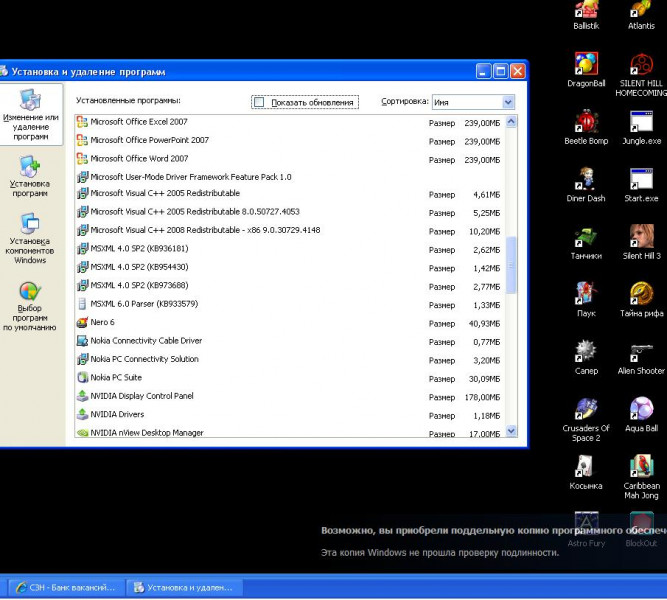Launch the Aqua Ball desktop icon
Viewport: 667px width, 600px height.
point(641,414)
